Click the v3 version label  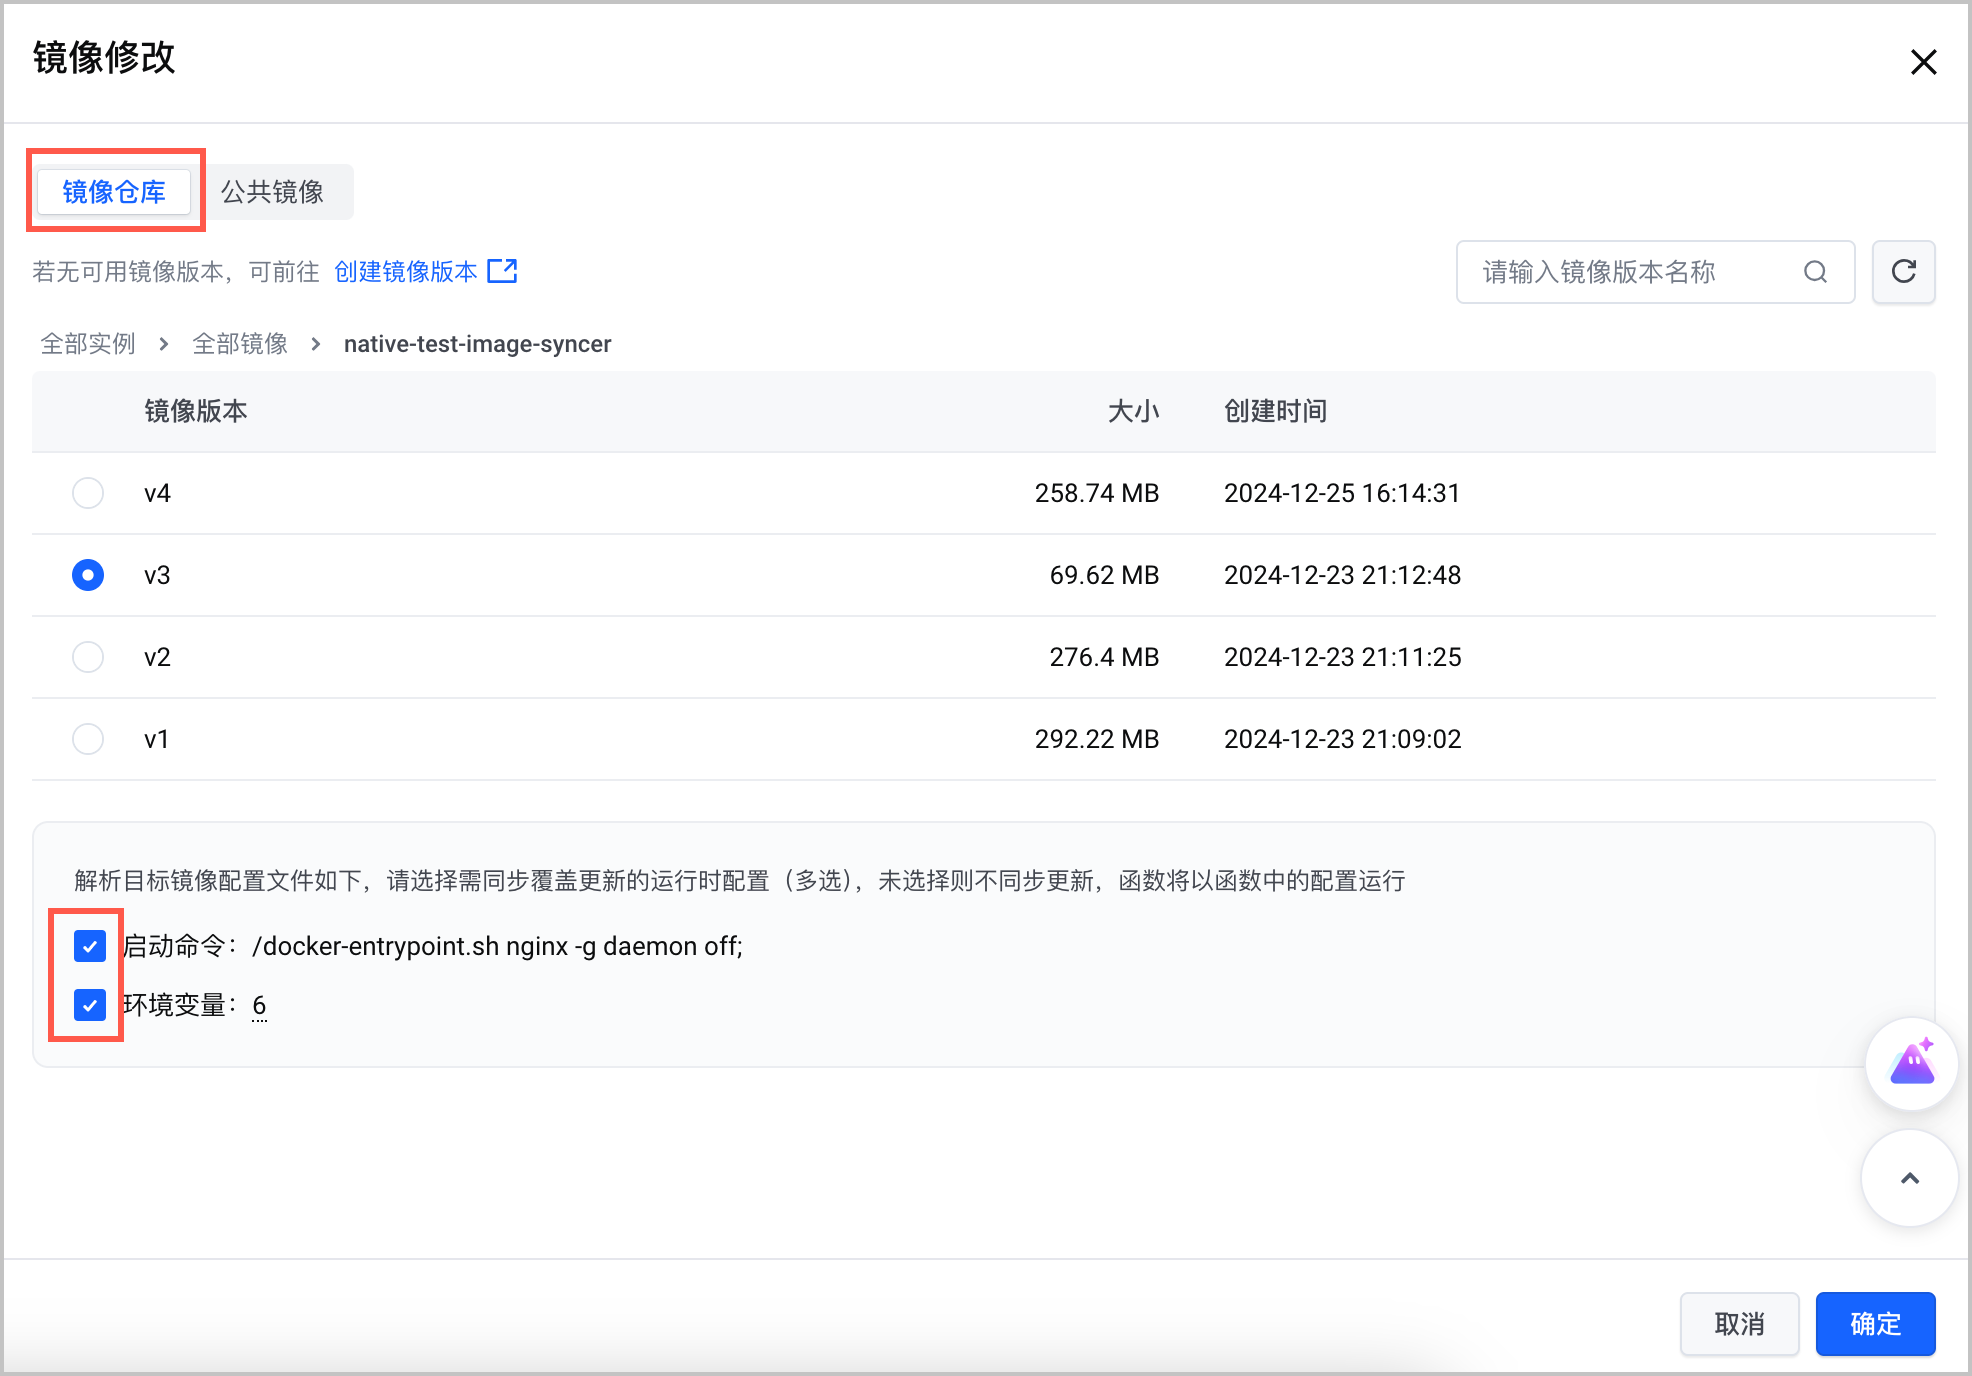[x=157, y=575]
